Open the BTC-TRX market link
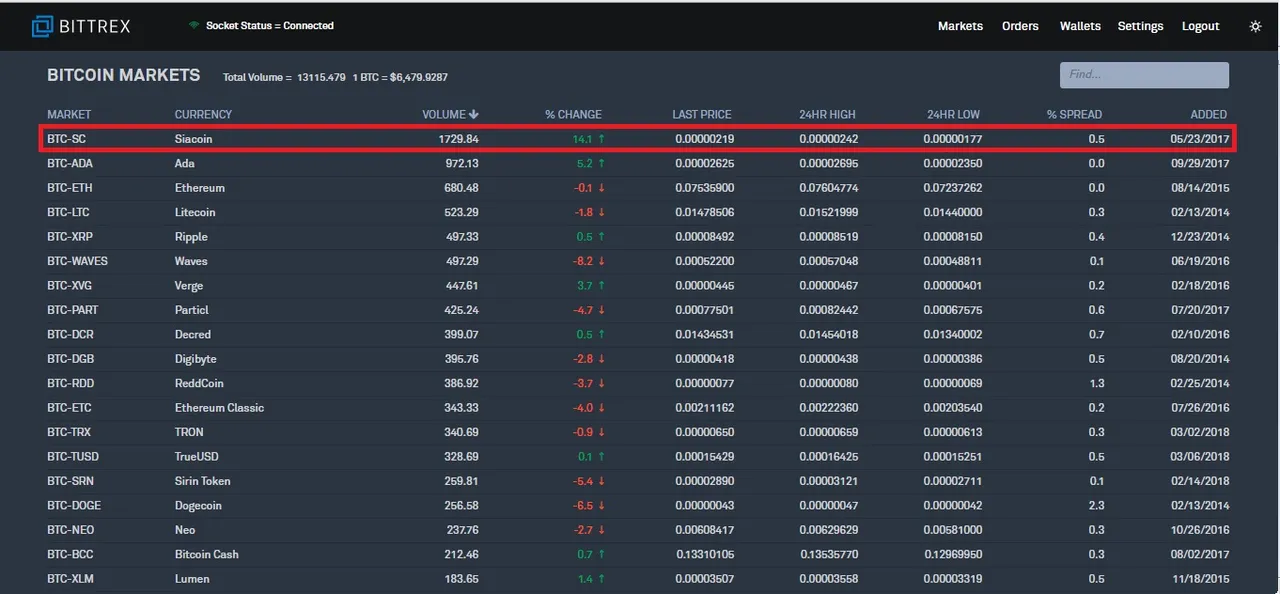The height and width of the screenshot is (594, 1280). [69, 432]
